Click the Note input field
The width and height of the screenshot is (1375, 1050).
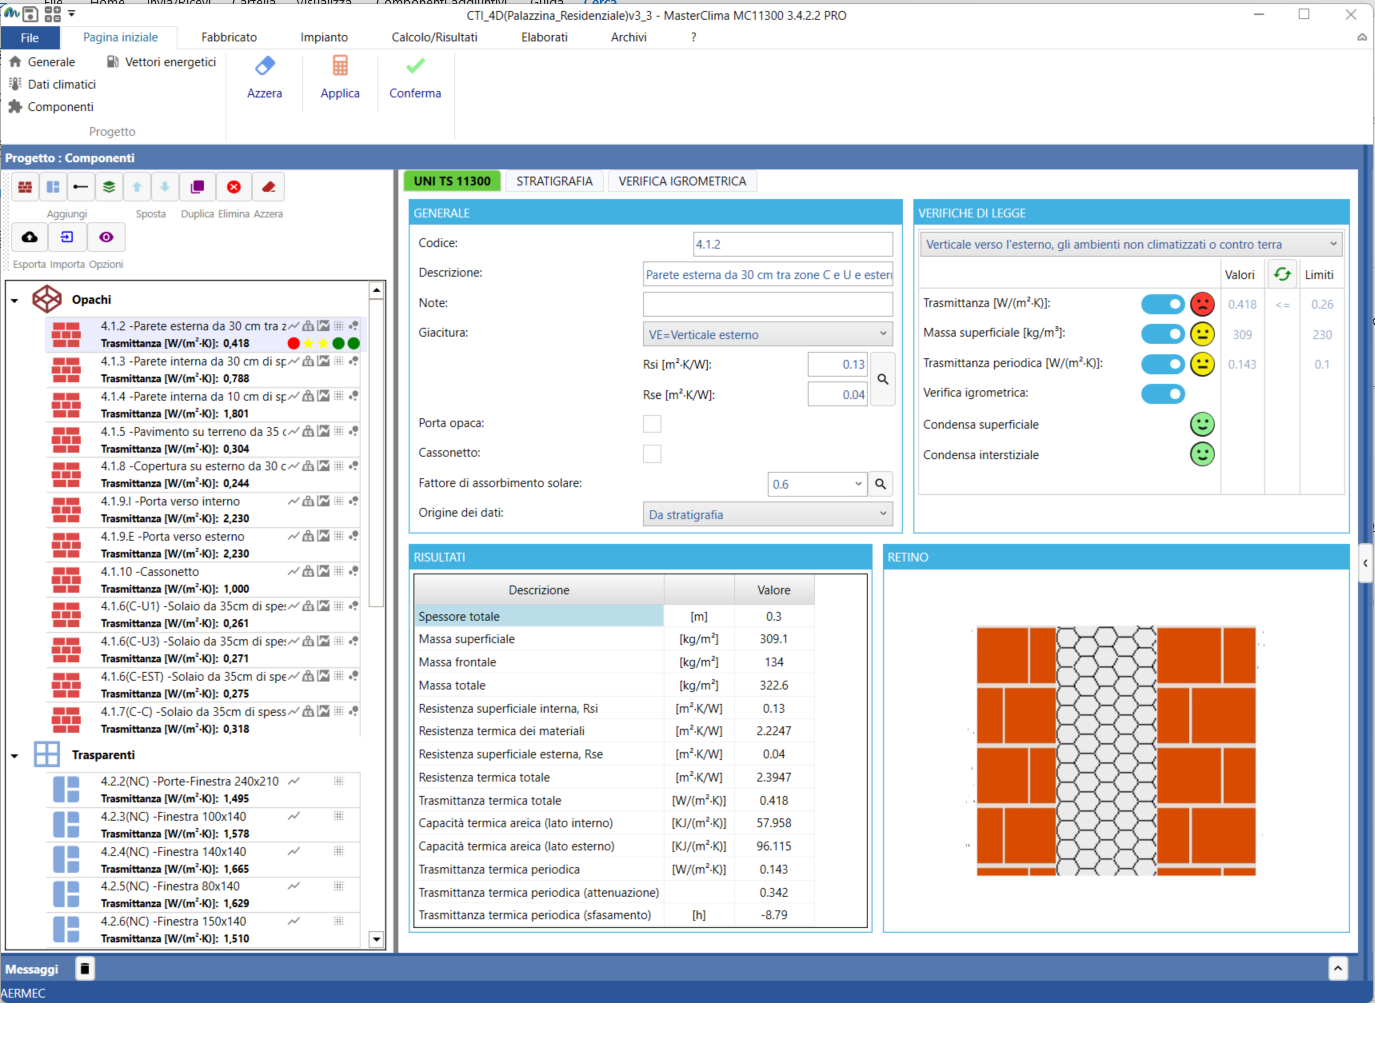pyautogui.click(x=768, y=304)
